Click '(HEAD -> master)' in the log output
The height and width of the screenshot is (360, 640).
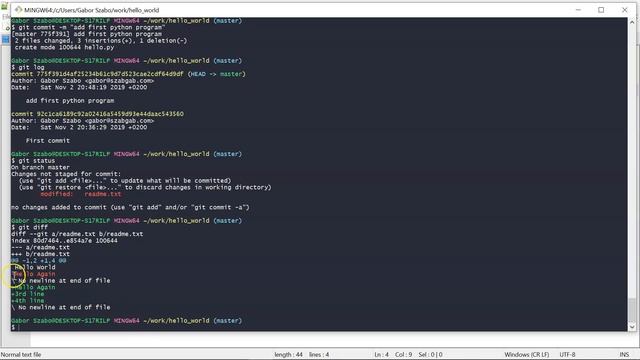click(216, 74)
